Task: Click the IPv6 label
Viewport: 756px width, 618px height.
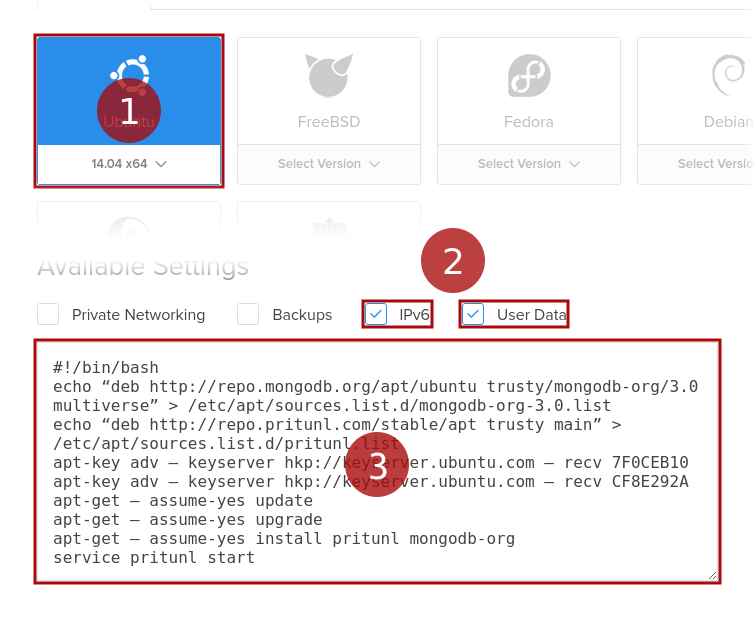Action: pos(414,315)
